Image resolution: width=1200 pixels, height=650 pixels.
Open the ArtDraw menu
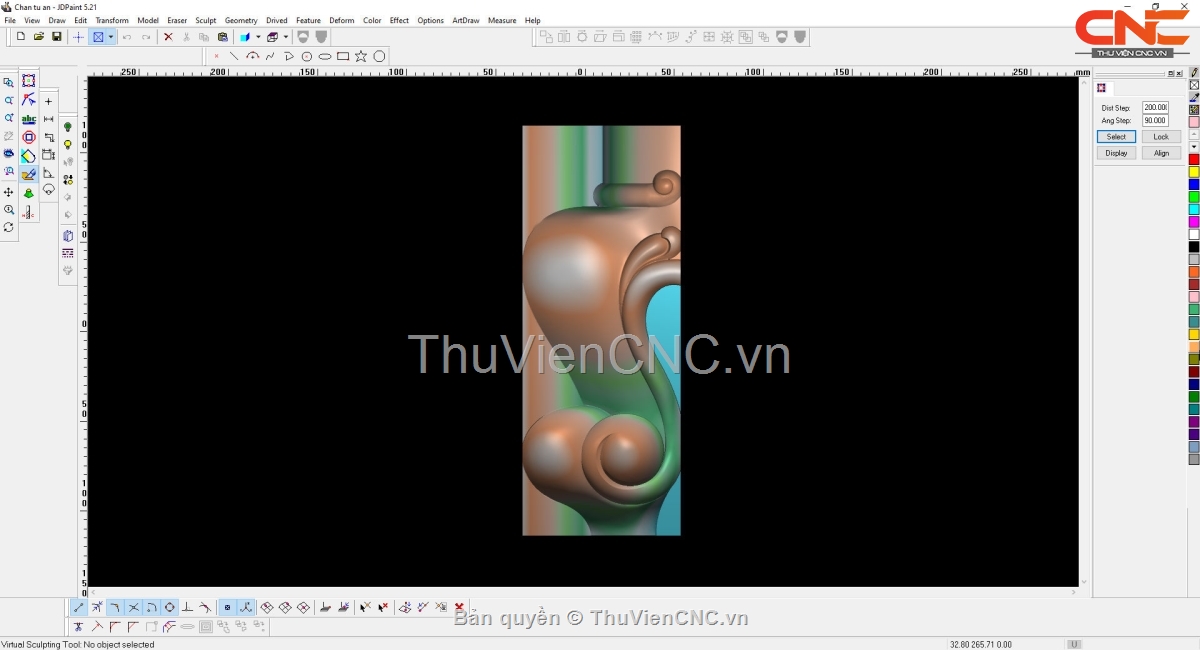pos(465,20)
